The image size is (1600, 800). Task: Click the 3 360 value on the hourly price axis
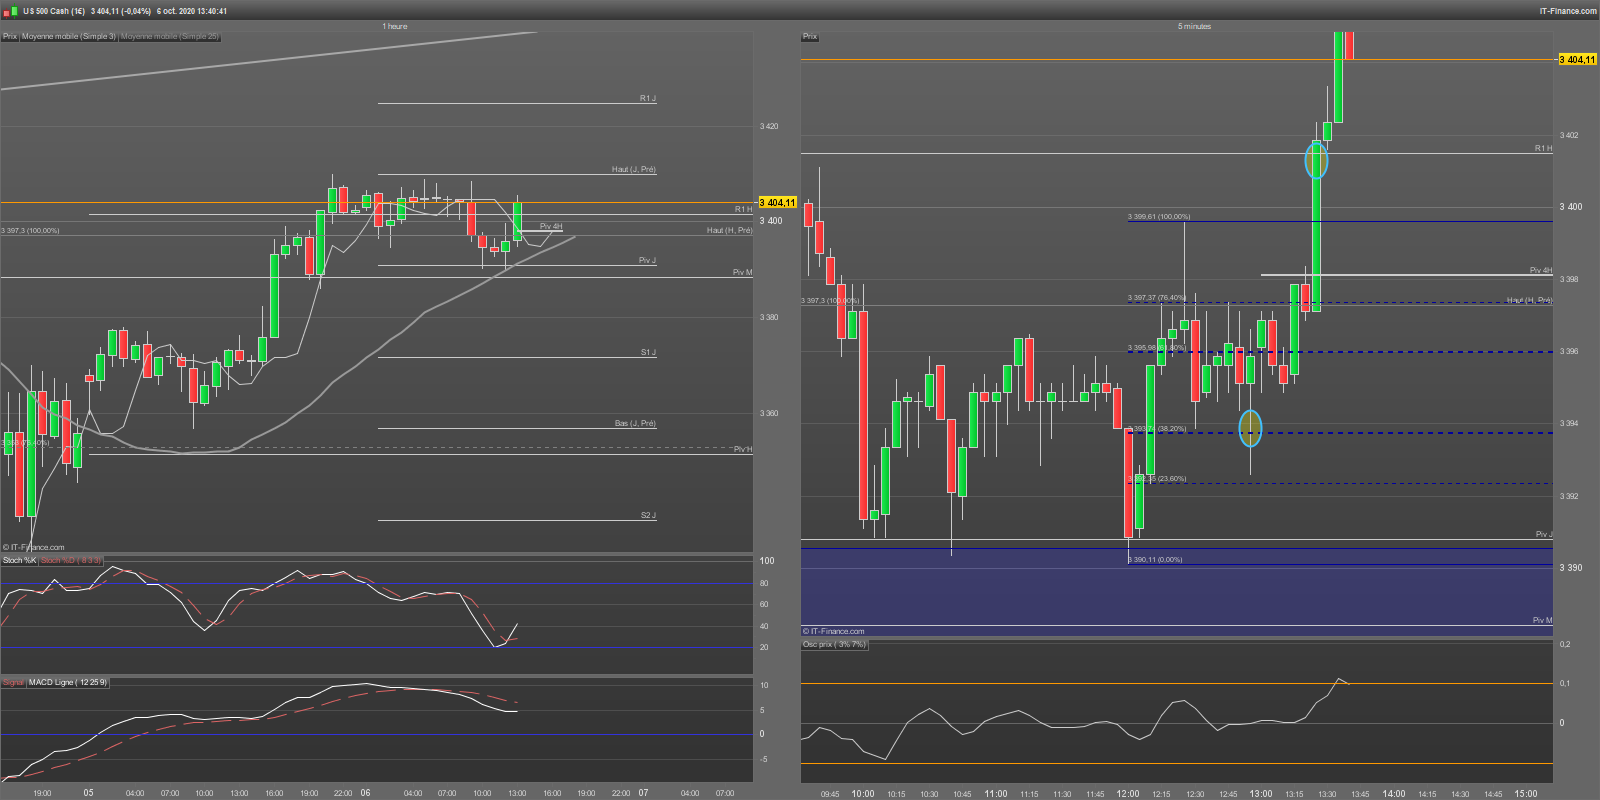click(x=769, y=413)
